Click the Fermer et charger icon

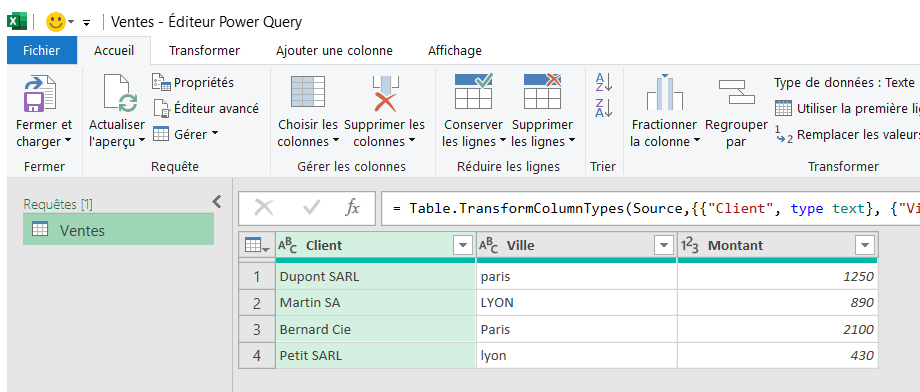(40, 93)
